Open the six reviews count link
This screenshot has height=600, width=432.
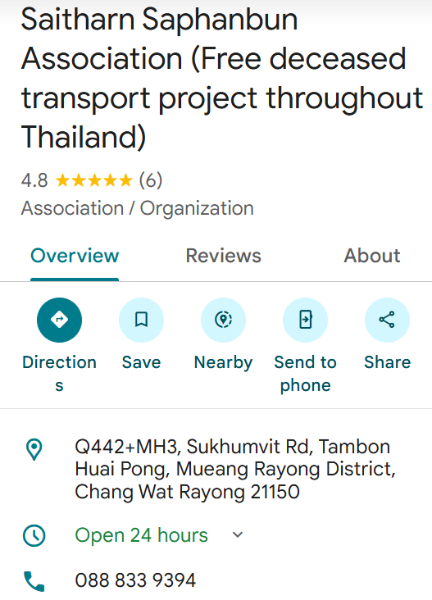[x=151, y=180]
